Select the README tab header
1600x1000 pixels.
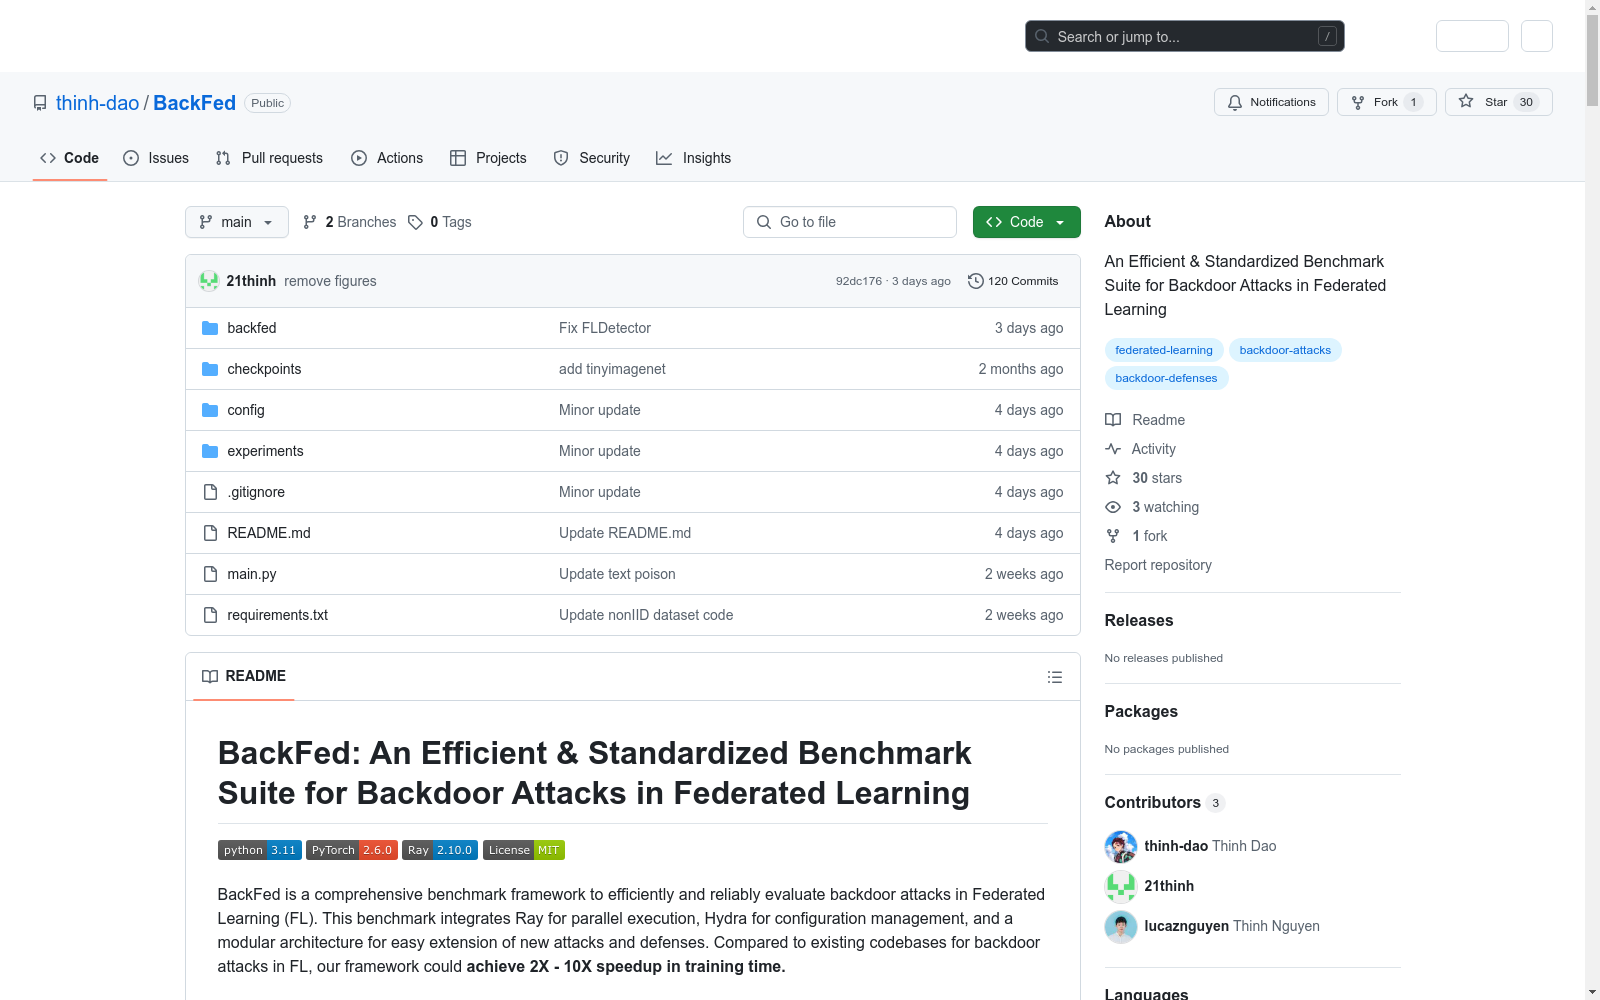coord(244,676)
